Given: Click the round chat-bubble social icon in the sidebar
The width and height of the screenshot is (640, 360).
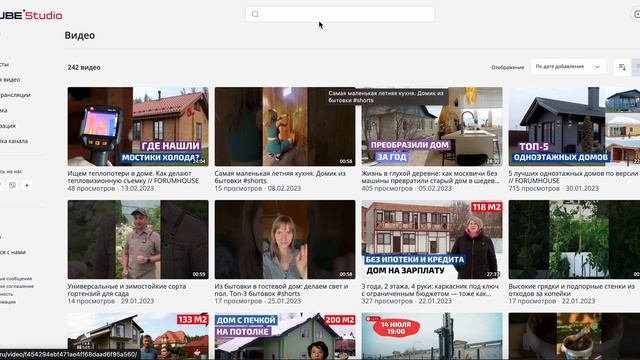Looking at the screenshot, I should point(13,185).
